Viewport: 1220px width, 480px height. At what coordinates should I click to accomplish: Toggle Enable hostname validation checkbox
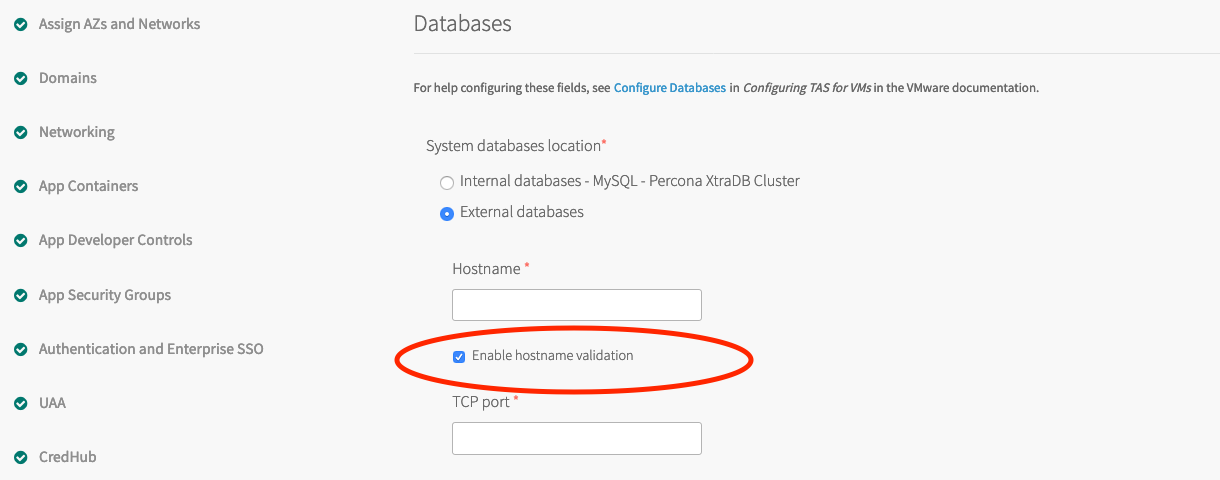pyautogui.click(x=459, y=356)
